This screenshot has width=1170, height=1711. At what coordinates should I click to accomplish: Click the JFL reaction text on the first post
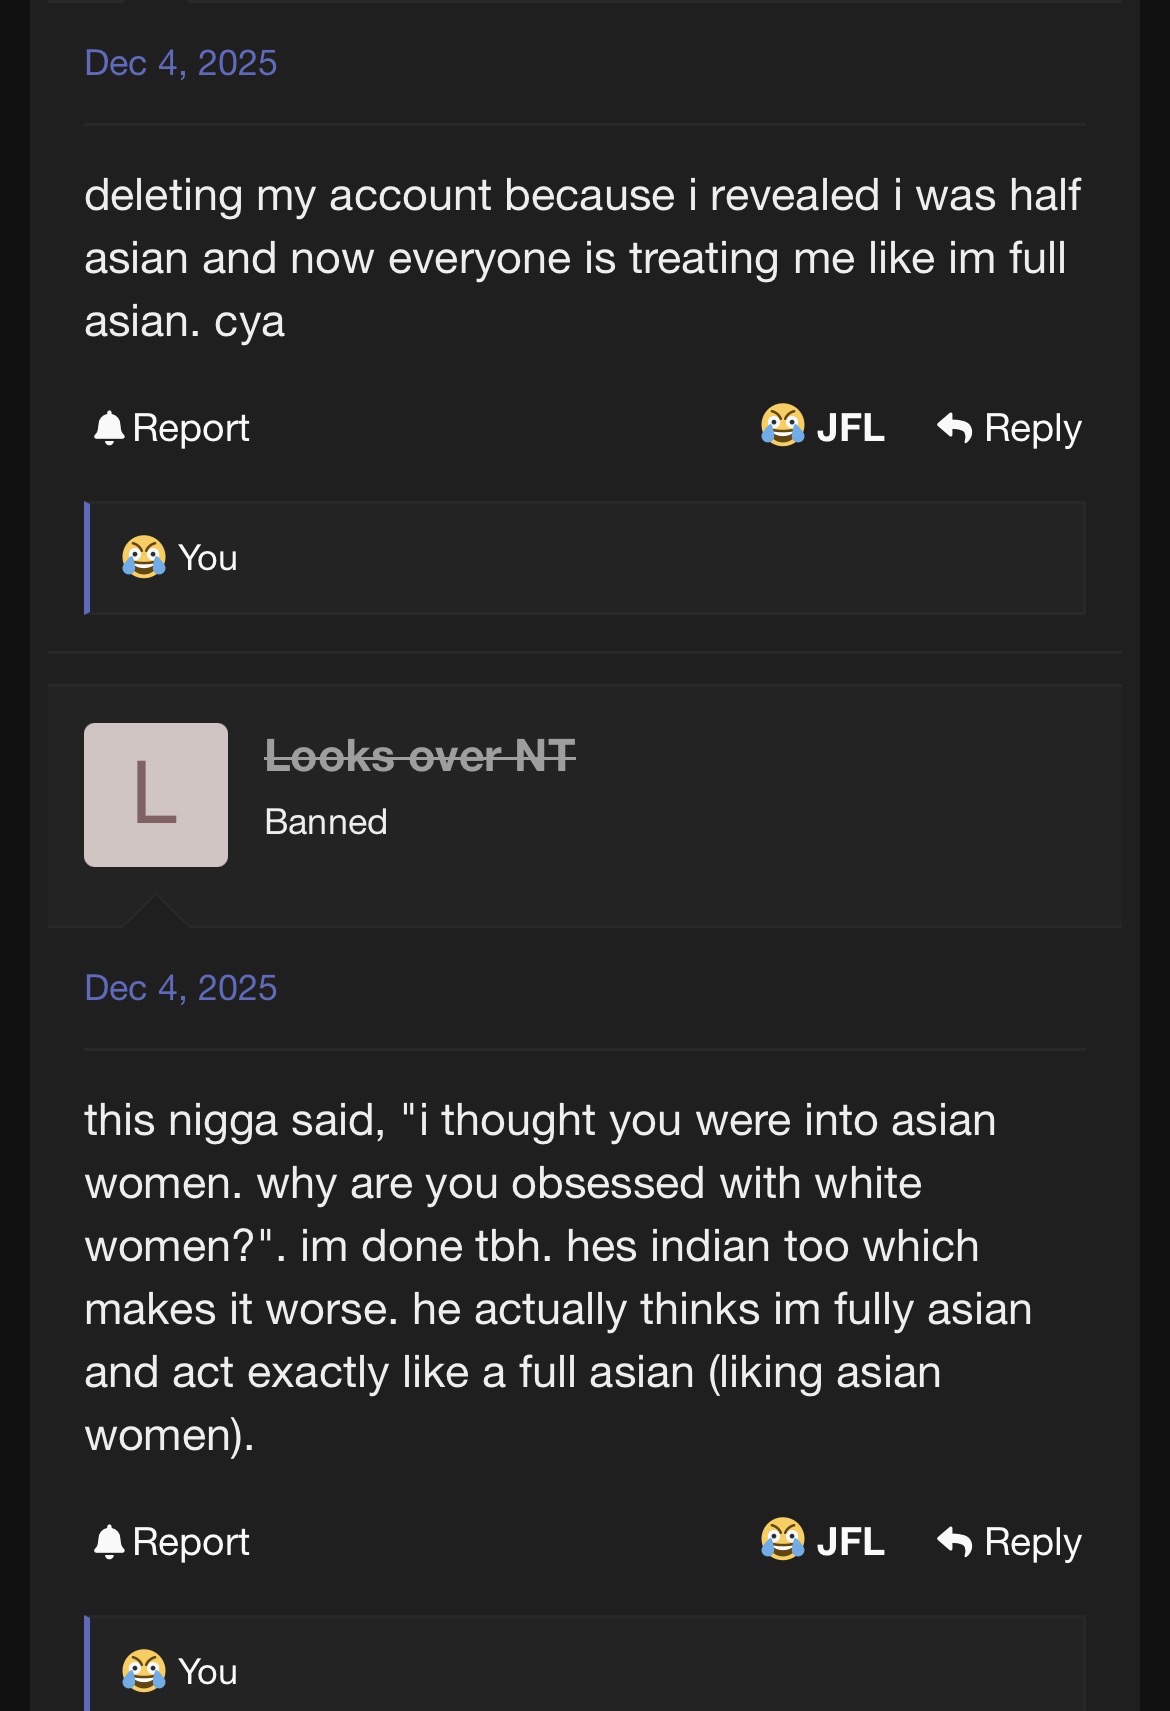[x=850, y=428]
